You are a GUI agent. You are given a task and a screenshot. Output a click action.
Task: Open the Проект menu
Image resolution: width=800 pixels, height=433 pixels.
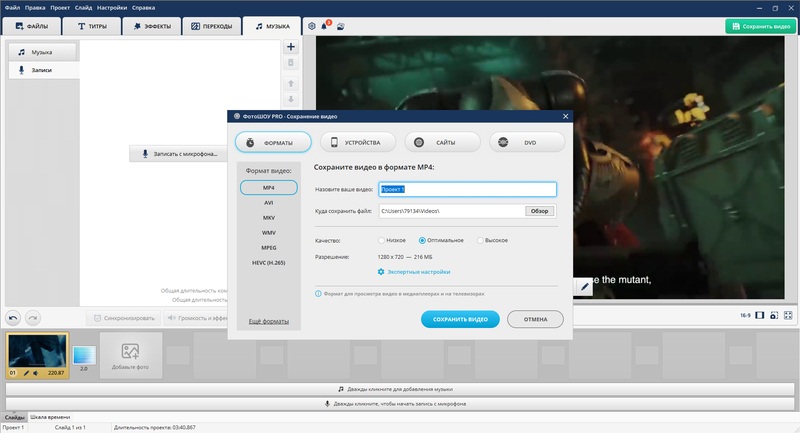[x=60, y=8]
